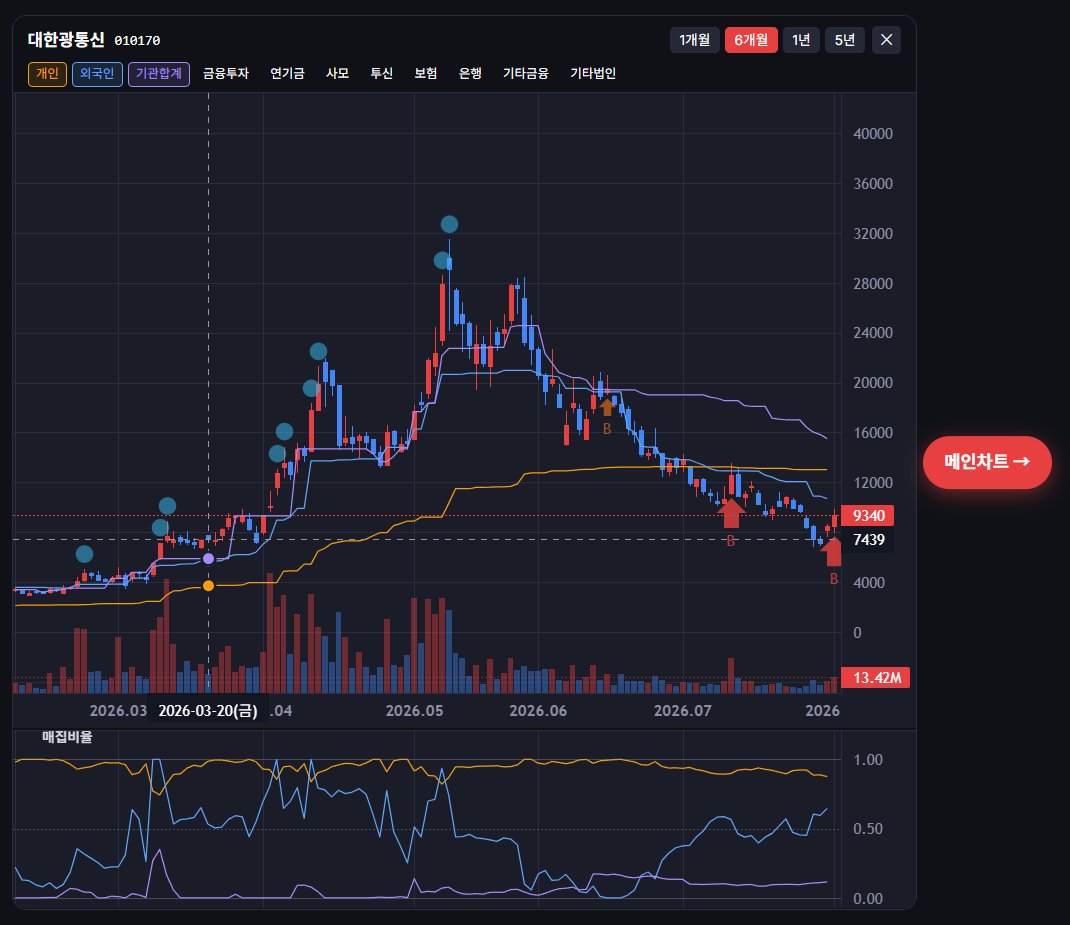Viewport: 1070px width, 925px height.
Task: Click the 1.00 ratio axis label
Action: (x=868, y=760)
